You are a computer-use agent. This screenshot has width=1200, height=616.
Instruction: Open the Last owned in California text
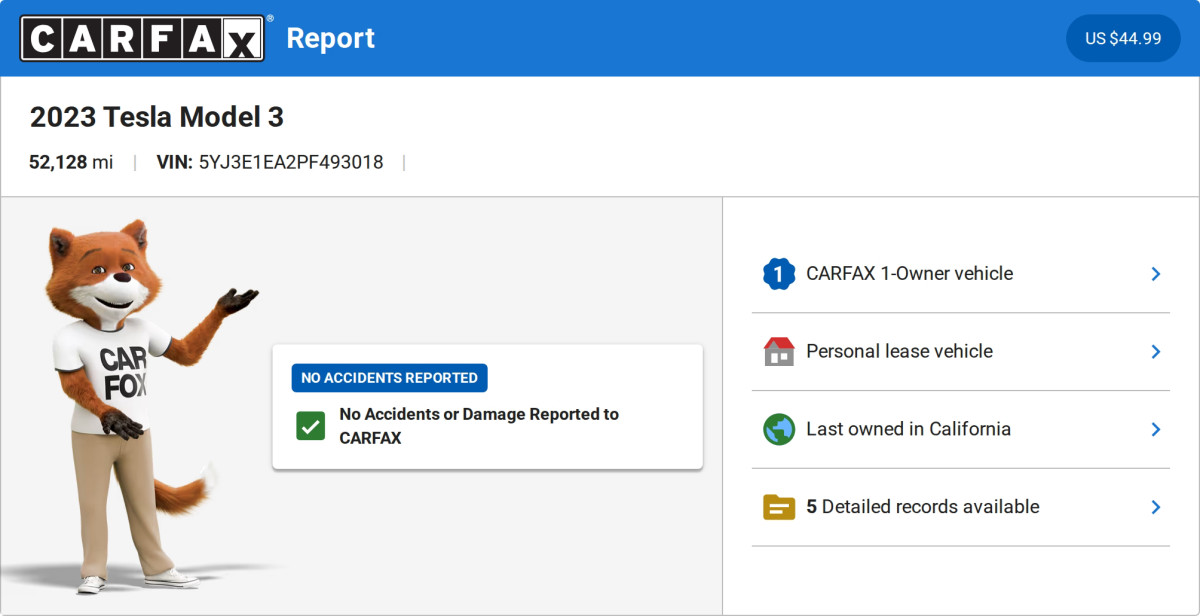point(908,429)
